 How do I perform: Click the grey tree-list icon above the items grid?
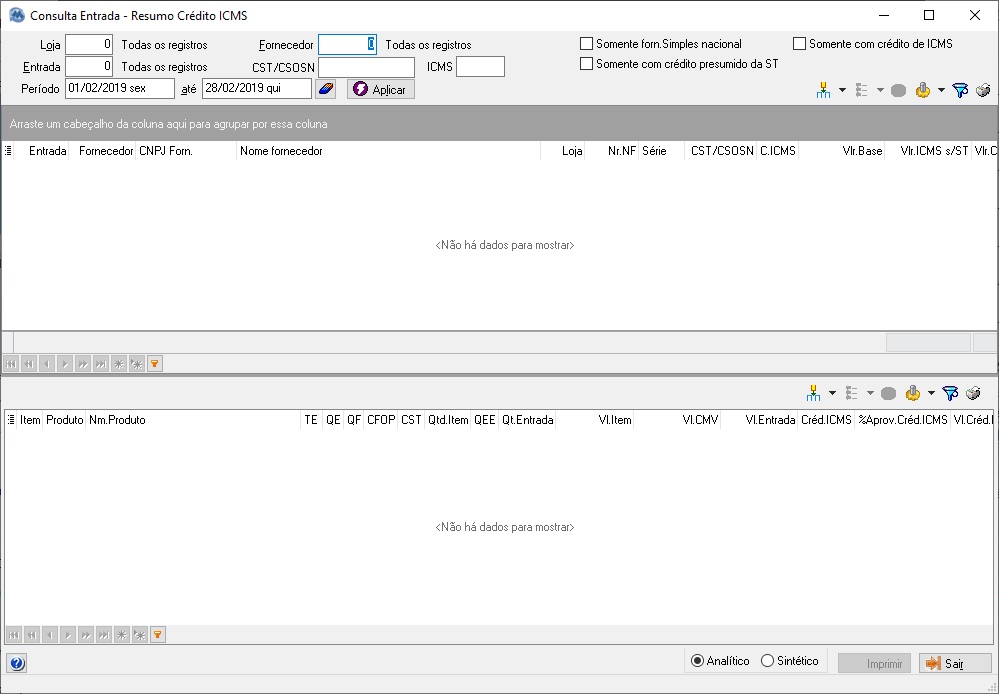(851, 393)
